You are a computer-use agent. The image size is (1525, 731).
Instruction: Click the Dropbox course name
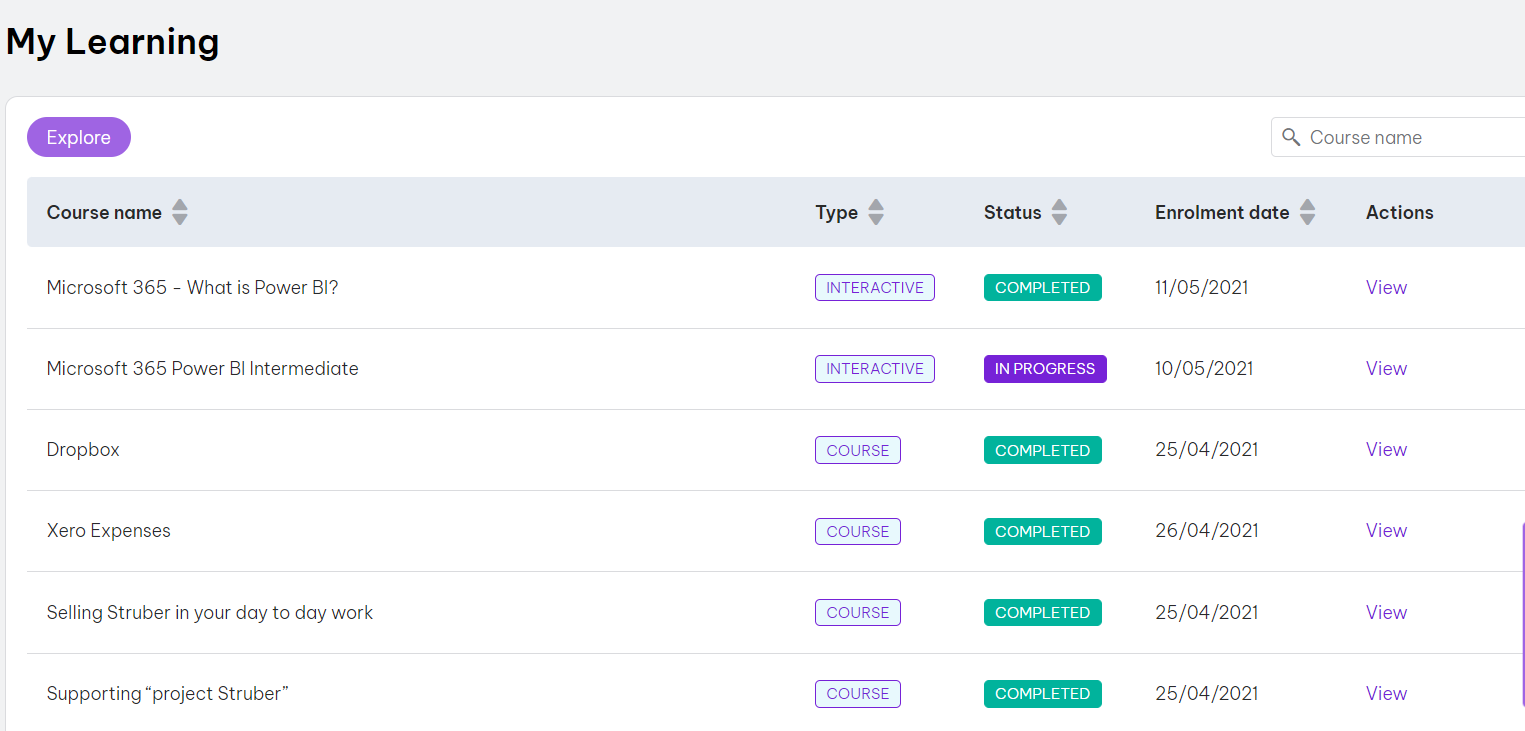click(83, 449)
